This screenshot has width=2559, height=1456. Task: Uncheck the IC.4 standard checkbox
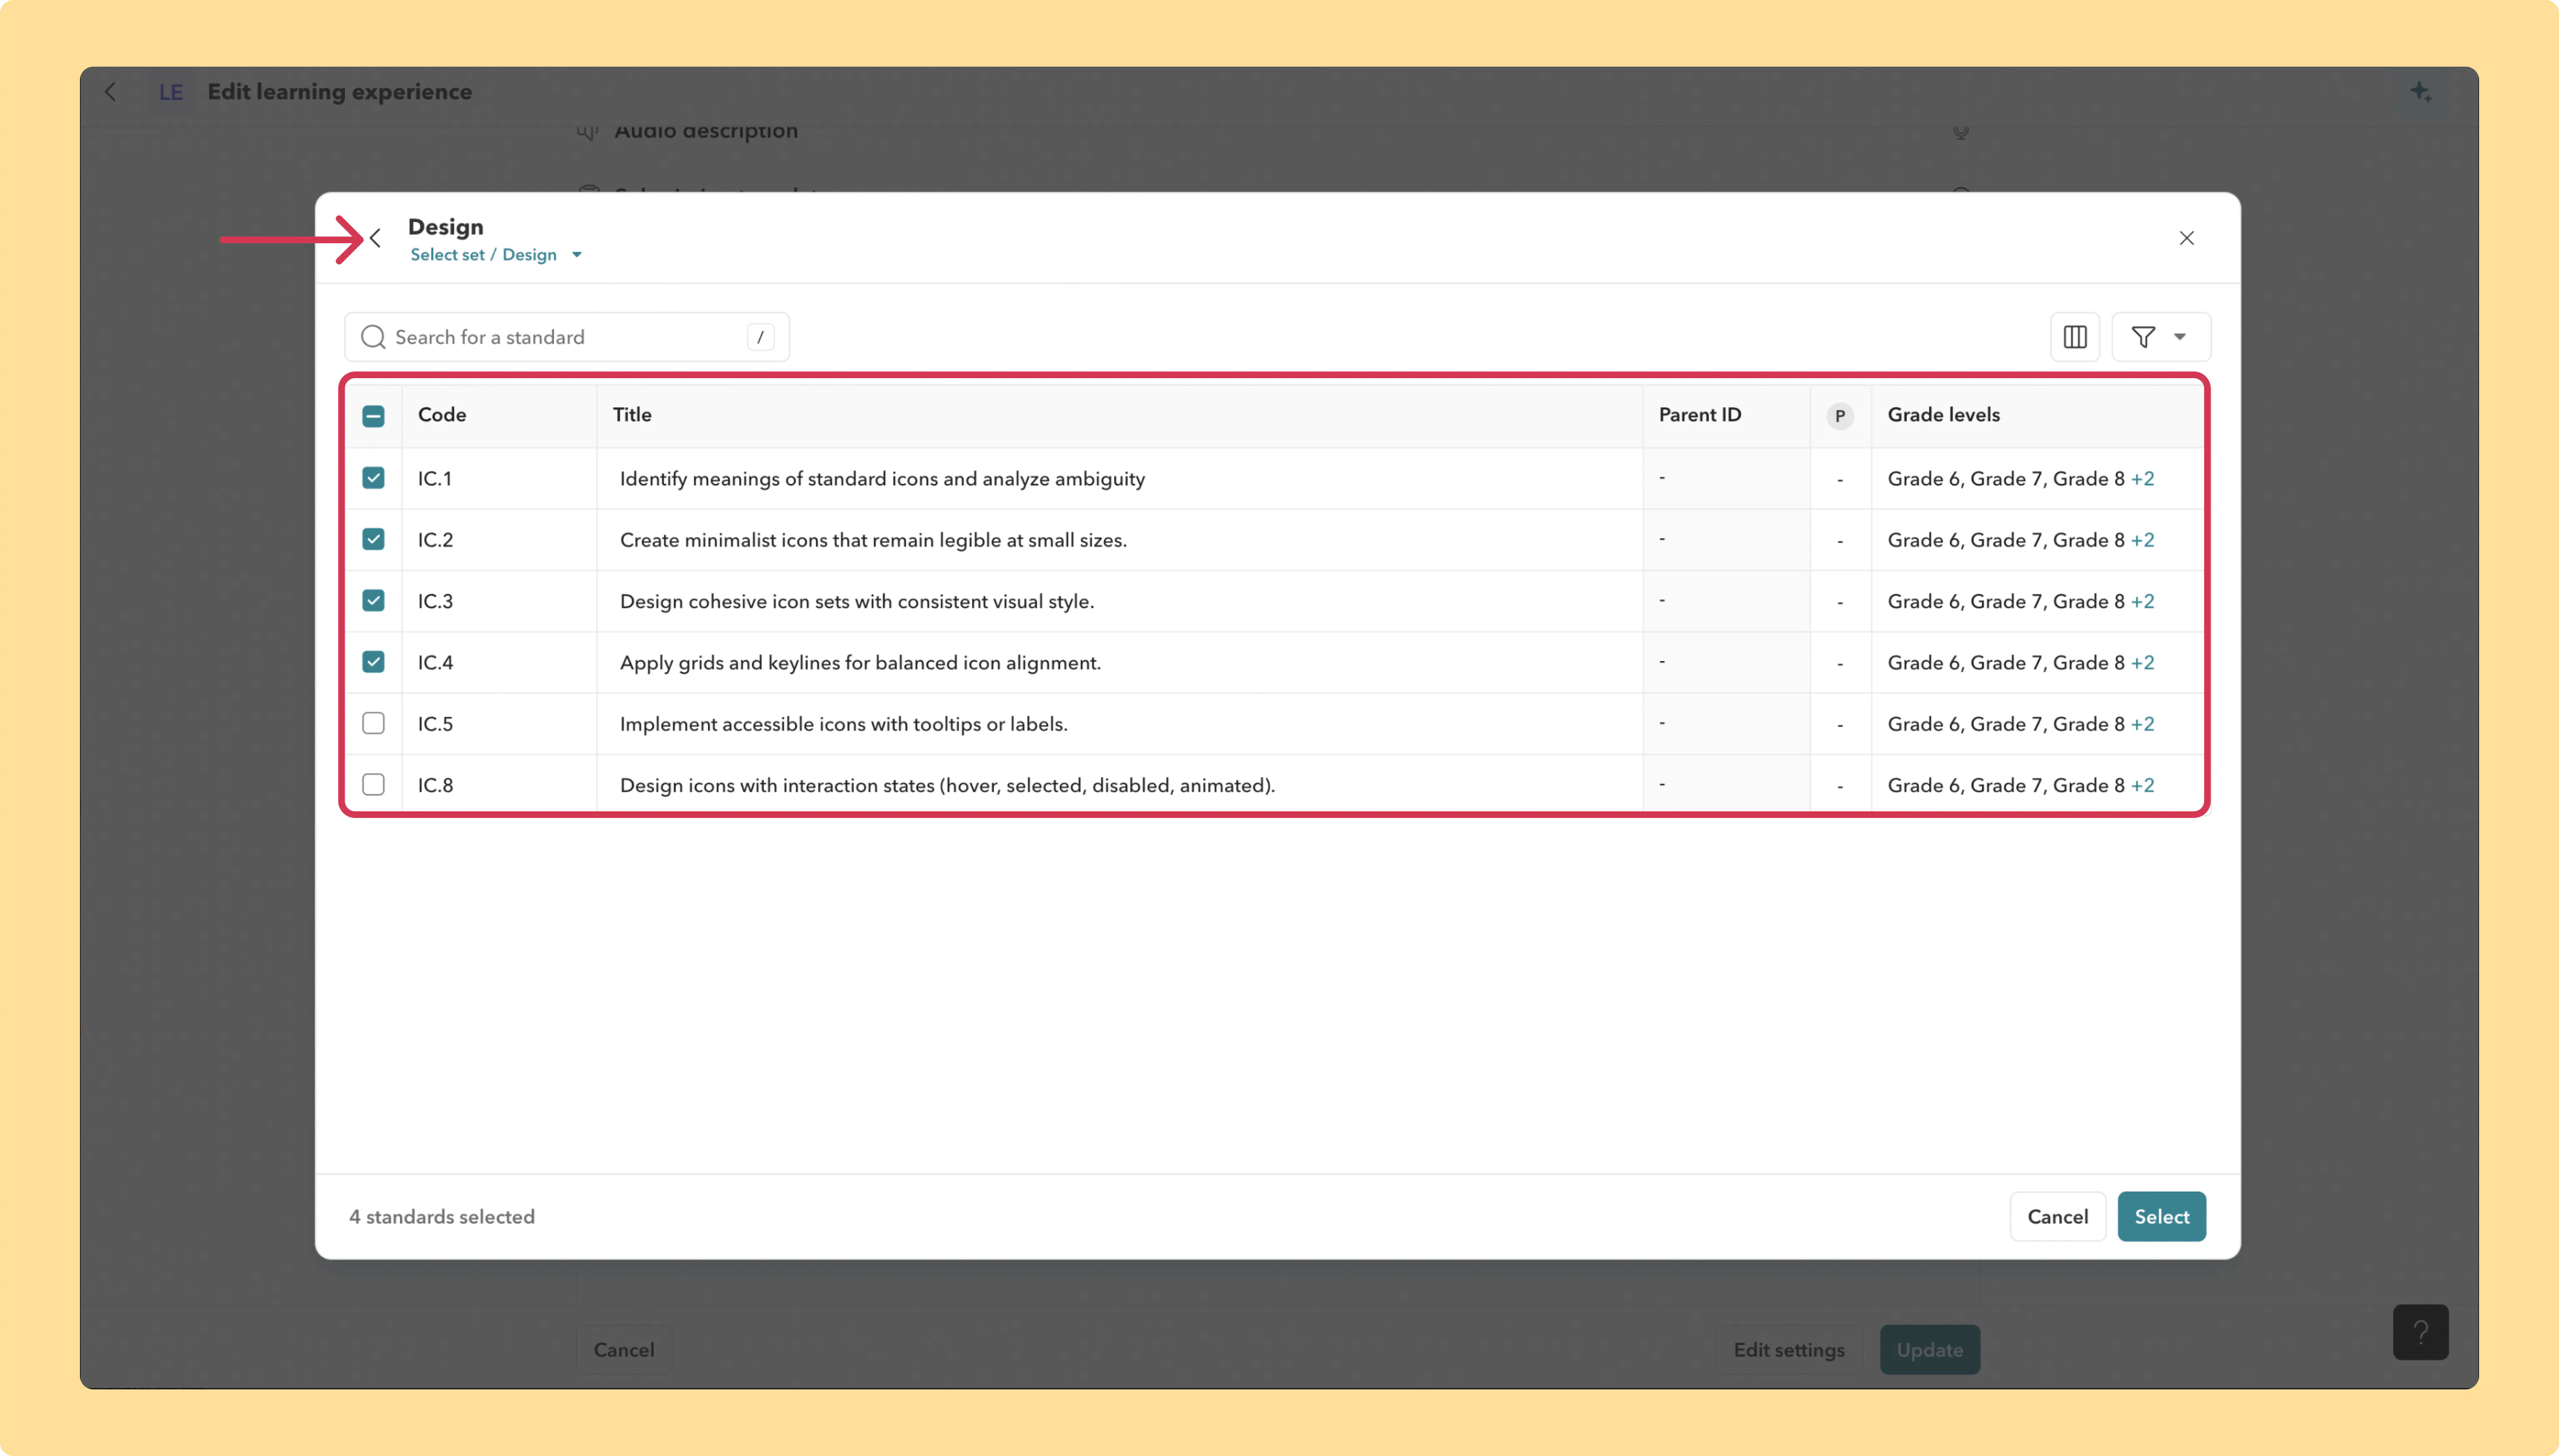[x=373, y=662]
